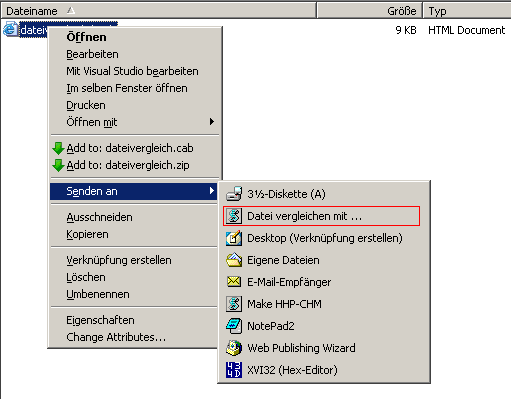Choose Drucken from the context menu
The width and height of the screenshot is (511, 399).
point(135,105)
